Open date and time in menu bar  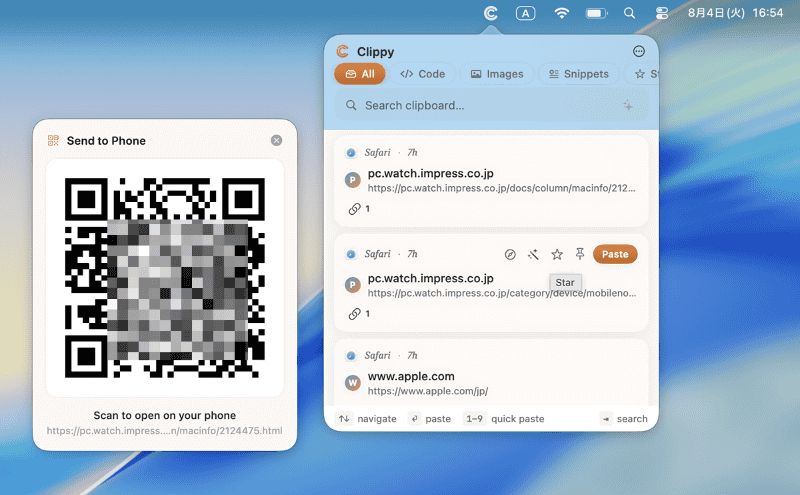click(x=735, y=13)
